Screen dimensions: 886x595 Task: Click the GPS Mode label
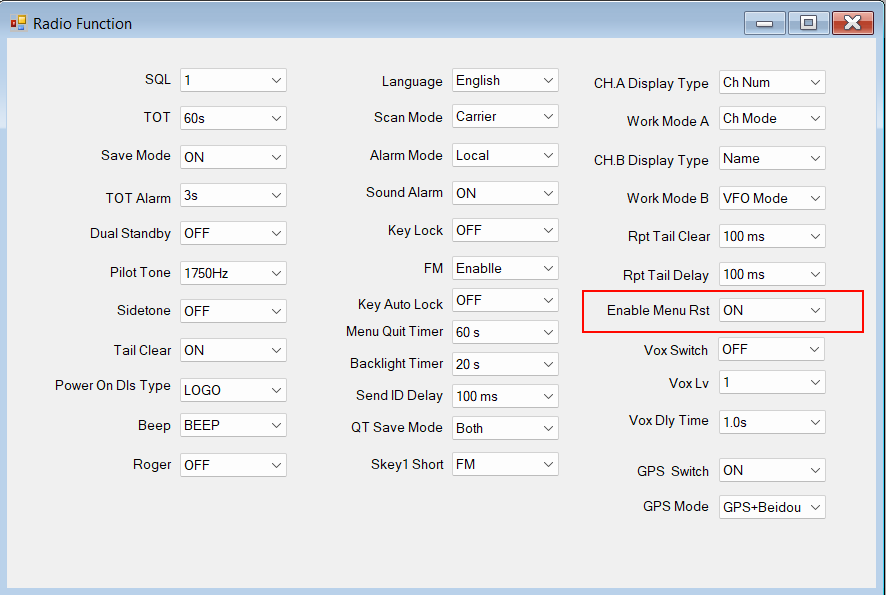click(x=675, y=506)
